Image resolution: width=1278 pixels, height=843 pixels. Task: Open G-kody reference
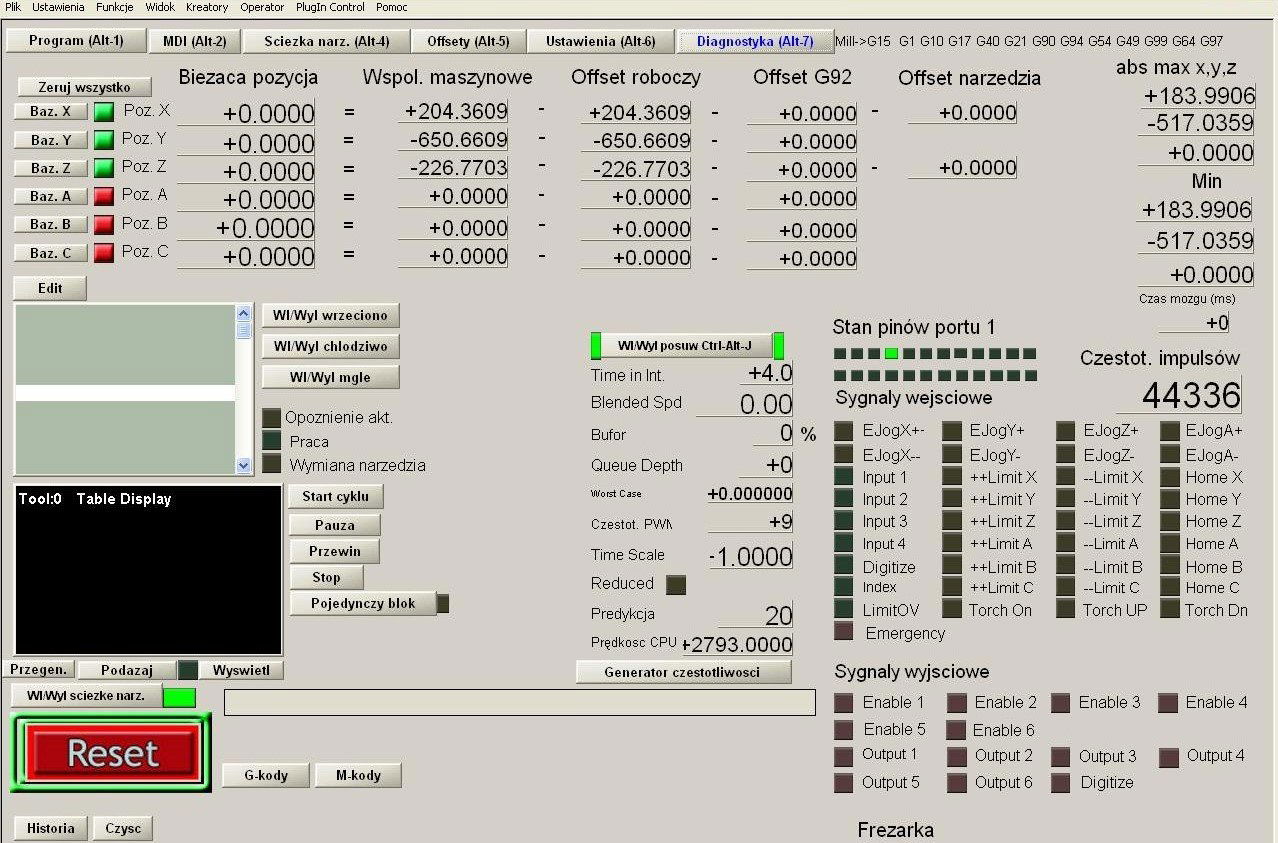coord(266,775)
